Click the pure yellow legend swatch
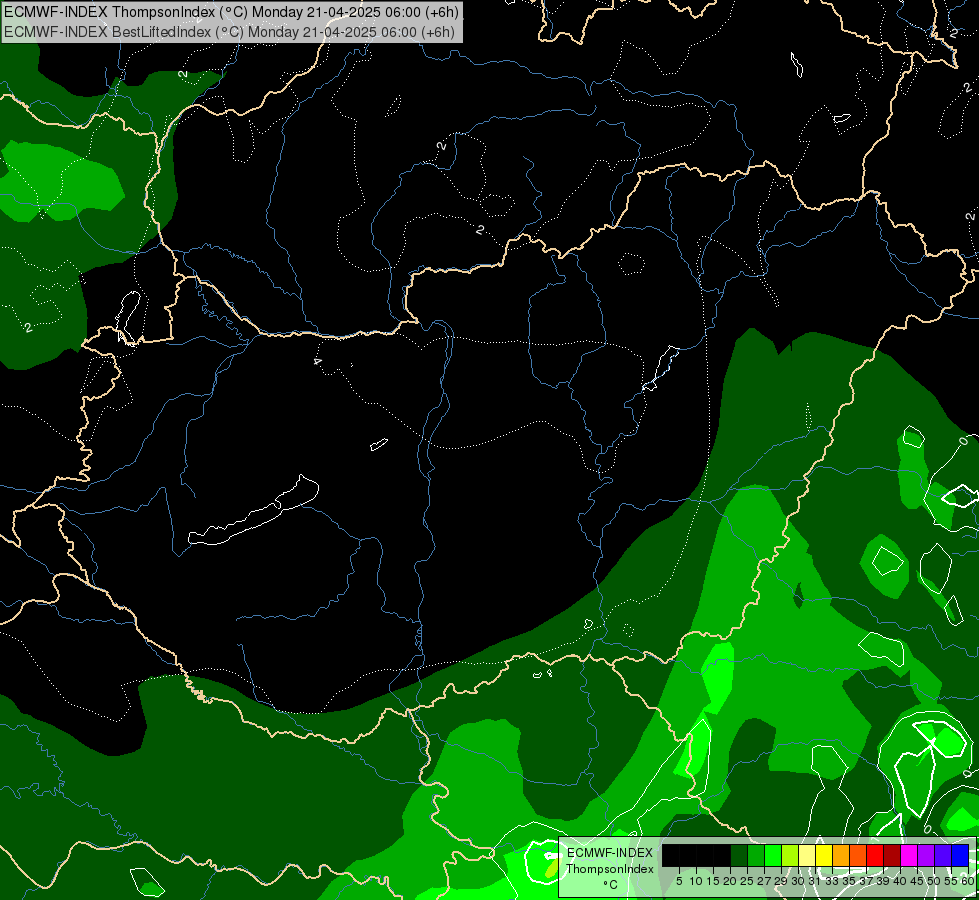Viewport: 979px width, 900px height. [824, 855]
